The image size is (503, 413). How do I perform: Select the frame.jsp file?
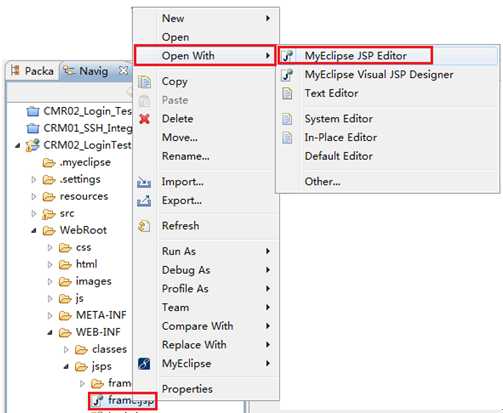(123, 401)
